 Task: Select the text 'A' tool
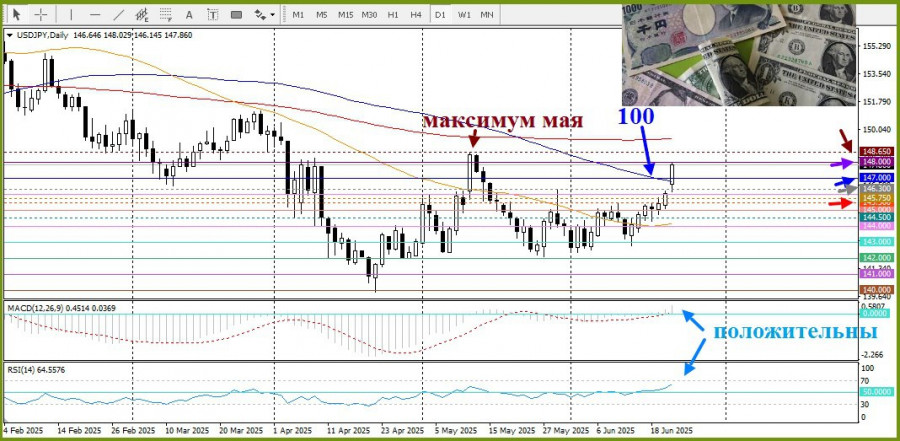point(189,14)
